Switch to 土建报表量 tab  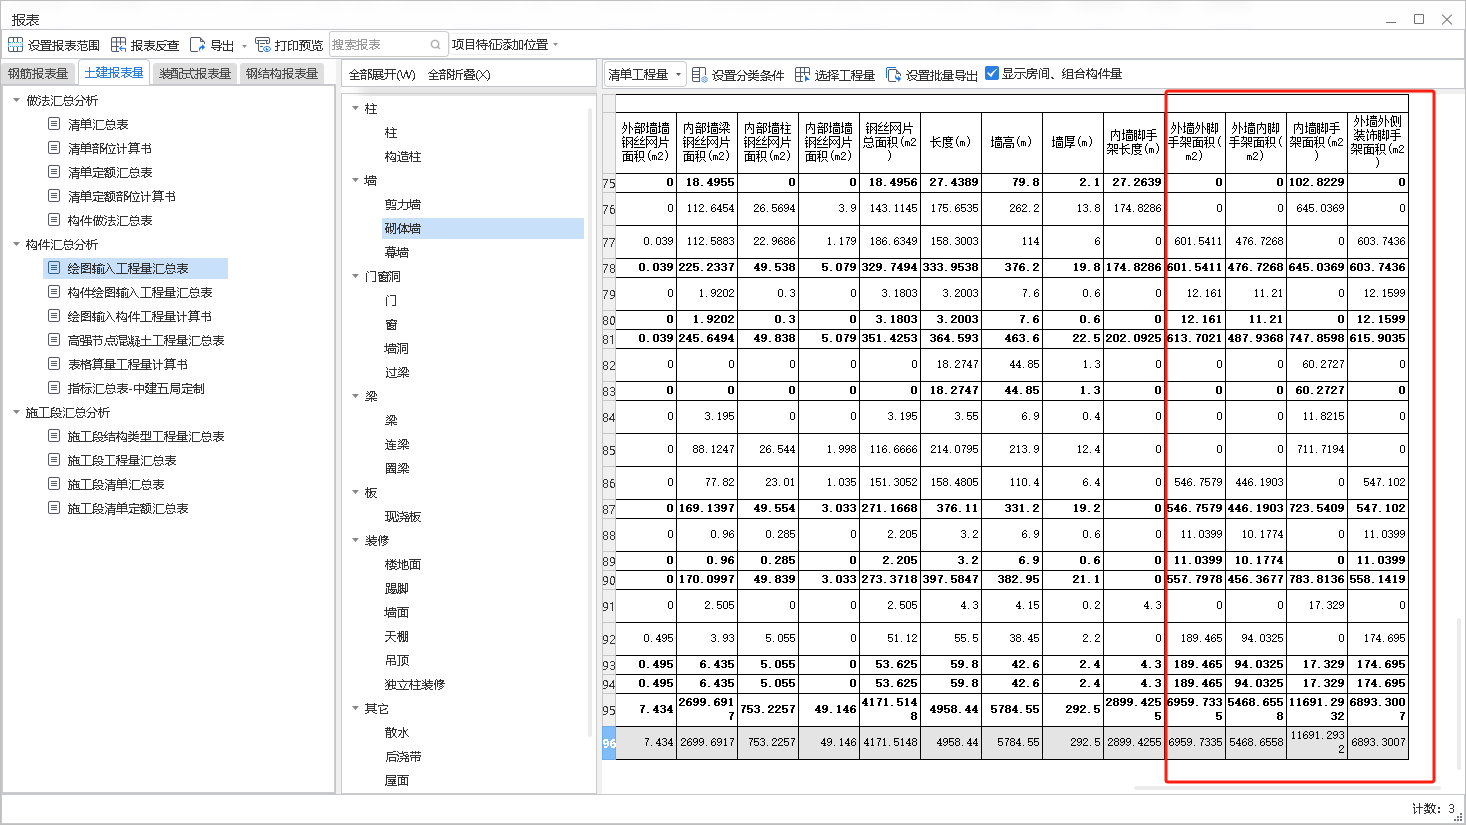pyautogui.click(x=114, y=73)
